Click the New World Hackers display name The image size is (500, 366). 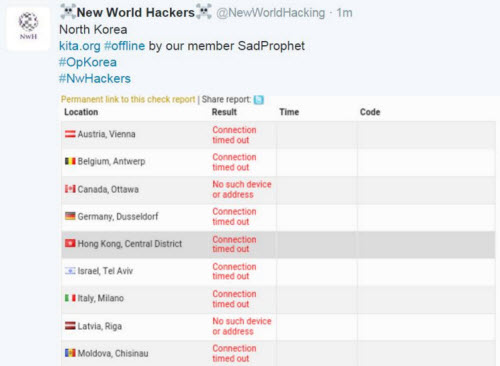click(x=135, y=12)
